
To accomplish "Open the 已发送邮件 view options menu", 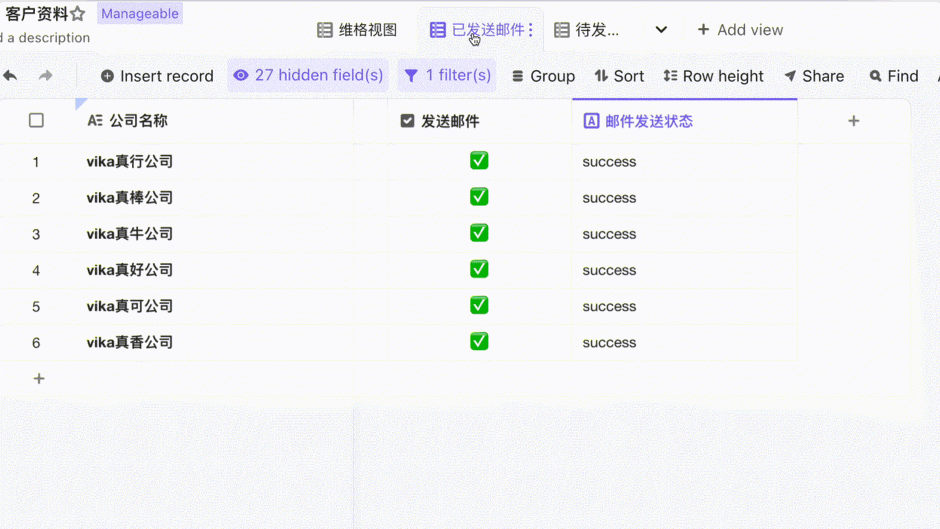I will 530,30.
